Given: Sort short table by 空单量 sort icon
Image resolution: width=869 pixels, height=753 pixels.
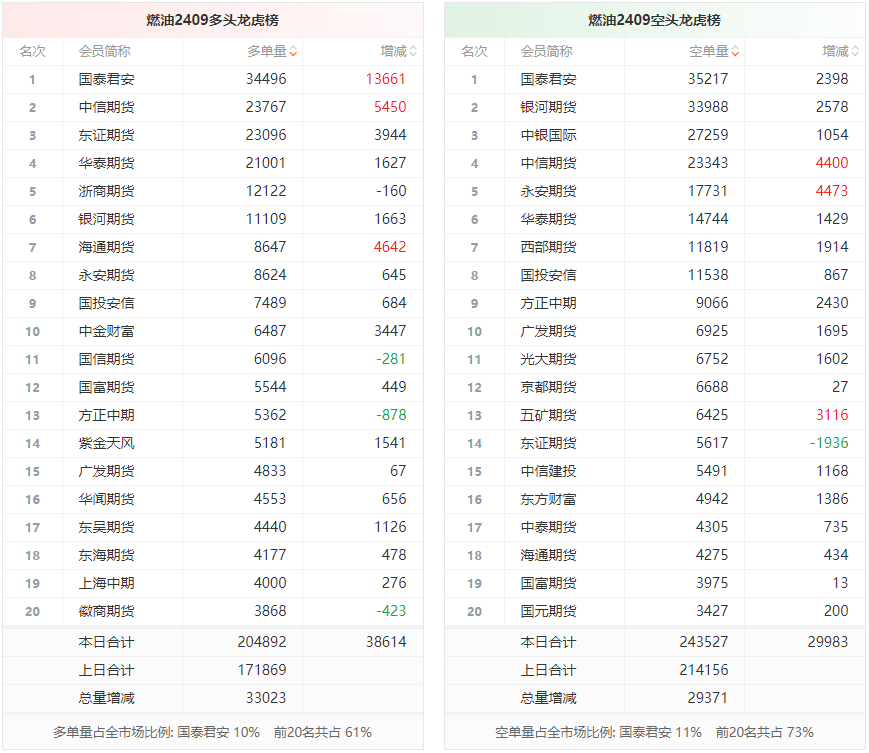Looking at the screenshot, I should click(735, 52).
